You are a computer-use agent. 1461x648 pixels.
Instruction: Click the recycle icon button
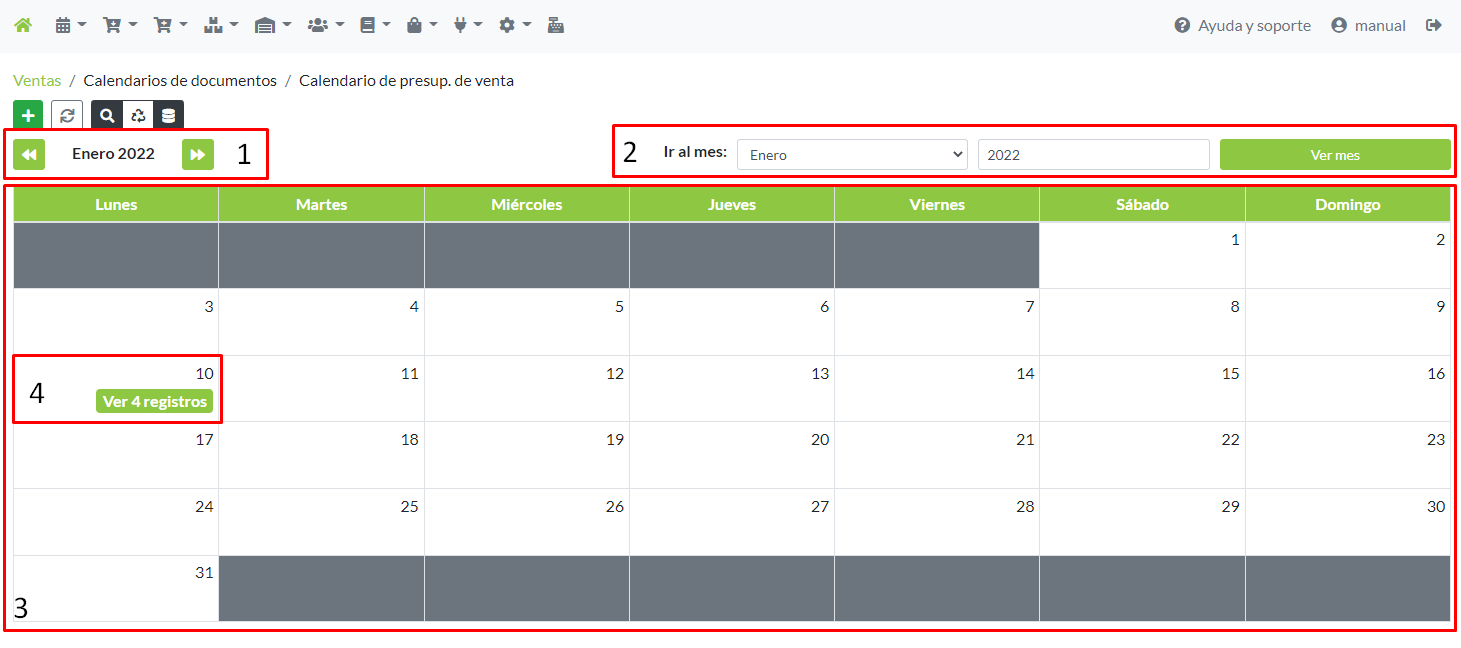click(x=138, y=116)
